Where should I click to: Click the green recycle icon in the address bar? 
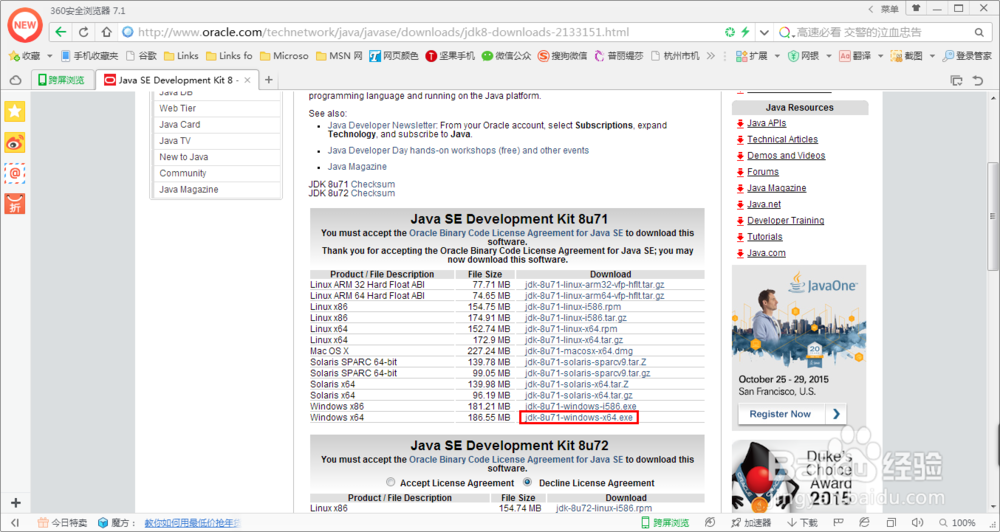click(730, 32)
